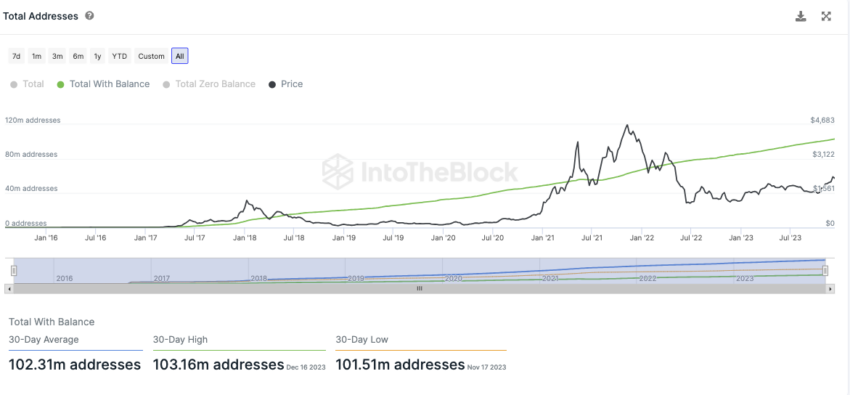This screenshot has width=850, height=395.
Task: Toggle the Price series in the legend
Action: [286, 84]
